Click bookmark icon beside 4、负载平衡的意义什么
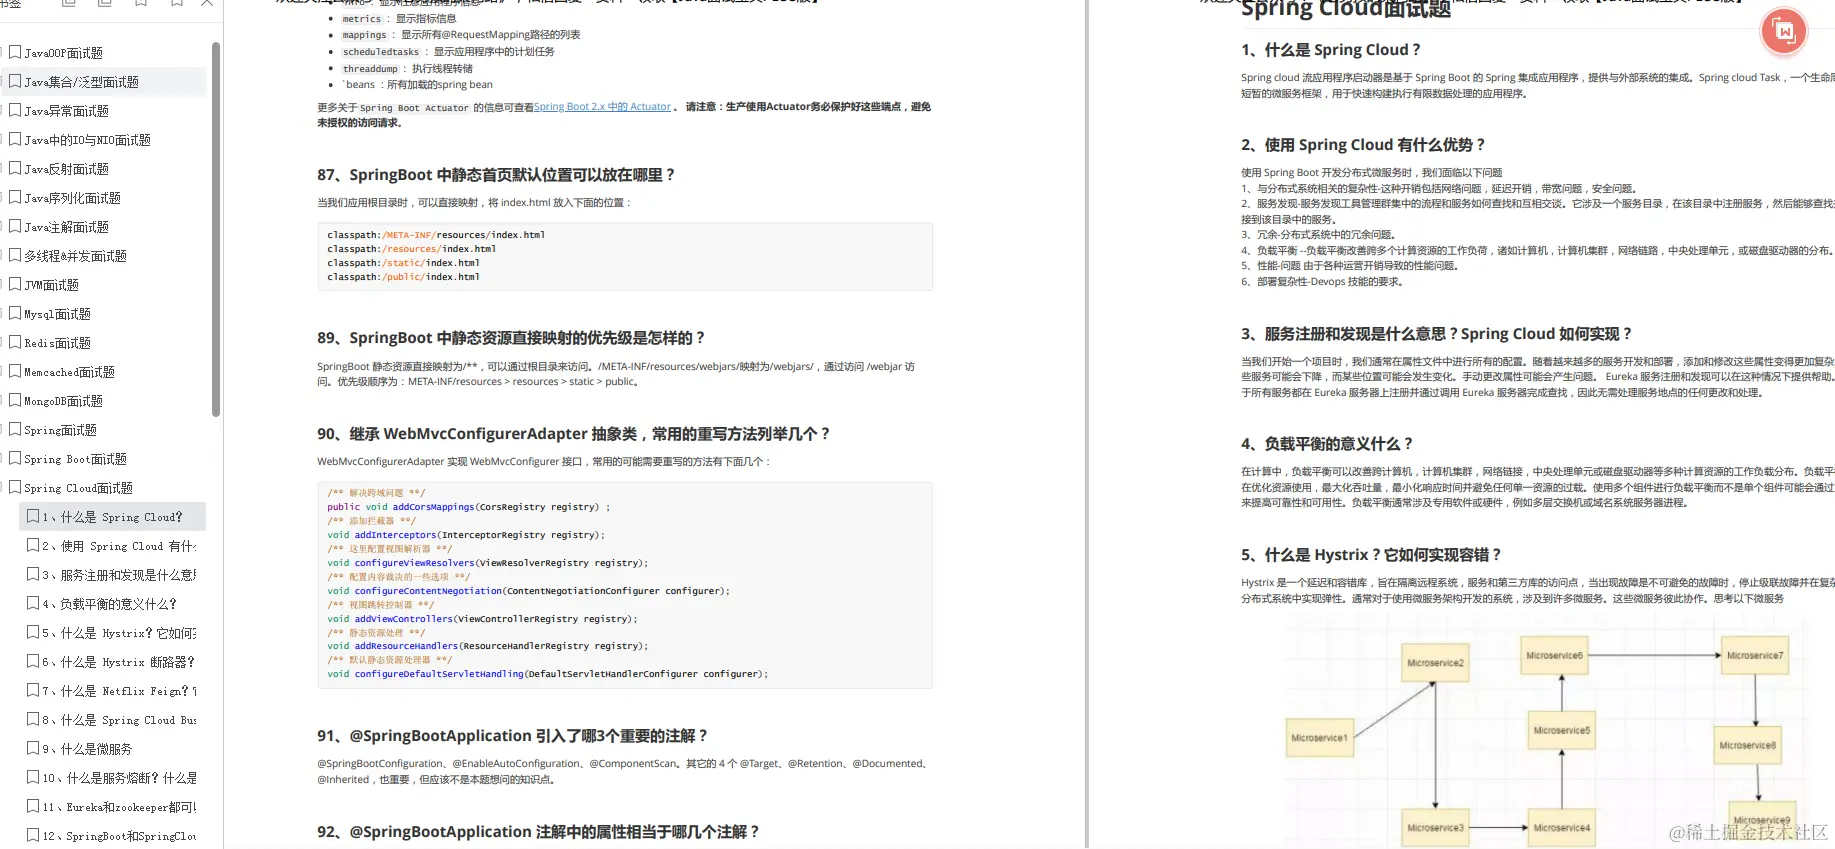Viewport: 1835px width, 849px height. tap(33, 603)
